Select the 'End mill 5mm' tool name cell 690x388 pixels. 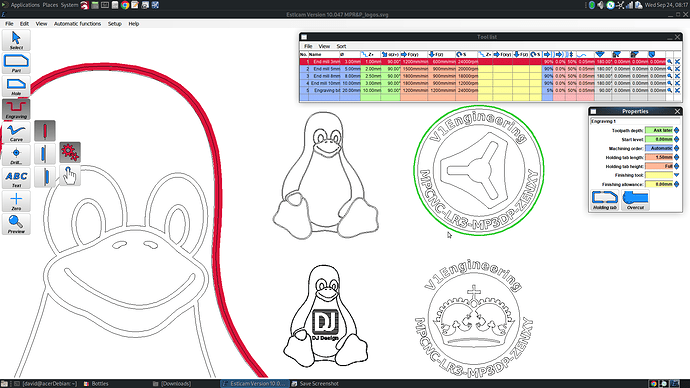tap(324, 69)
